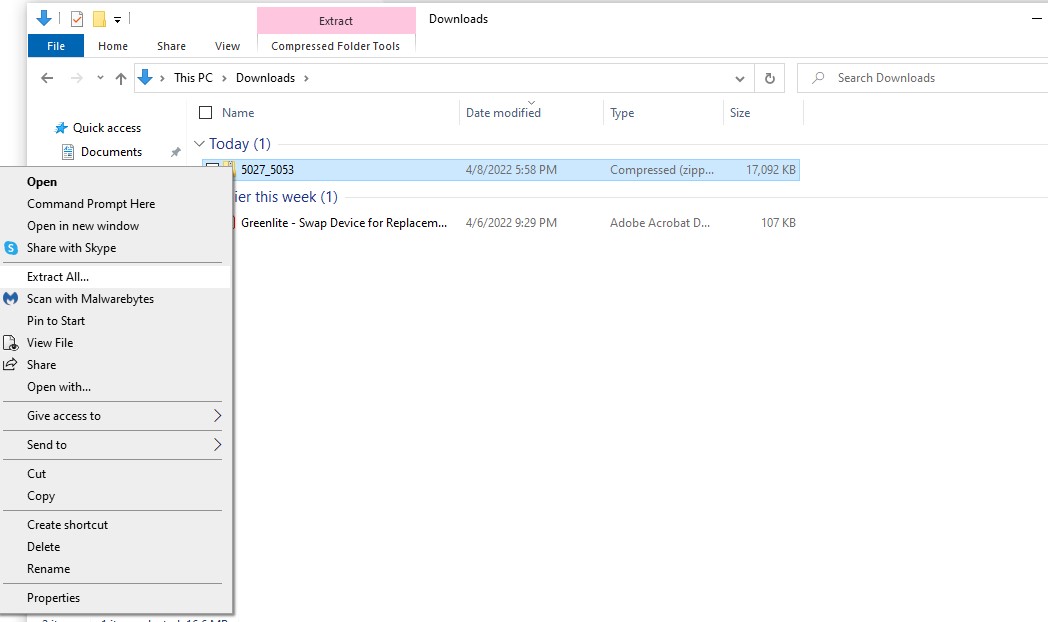This screenshot has height=622, width=1048.
Task: Click This PC in the breadcrumb path
Action: (x=193, y=78)
